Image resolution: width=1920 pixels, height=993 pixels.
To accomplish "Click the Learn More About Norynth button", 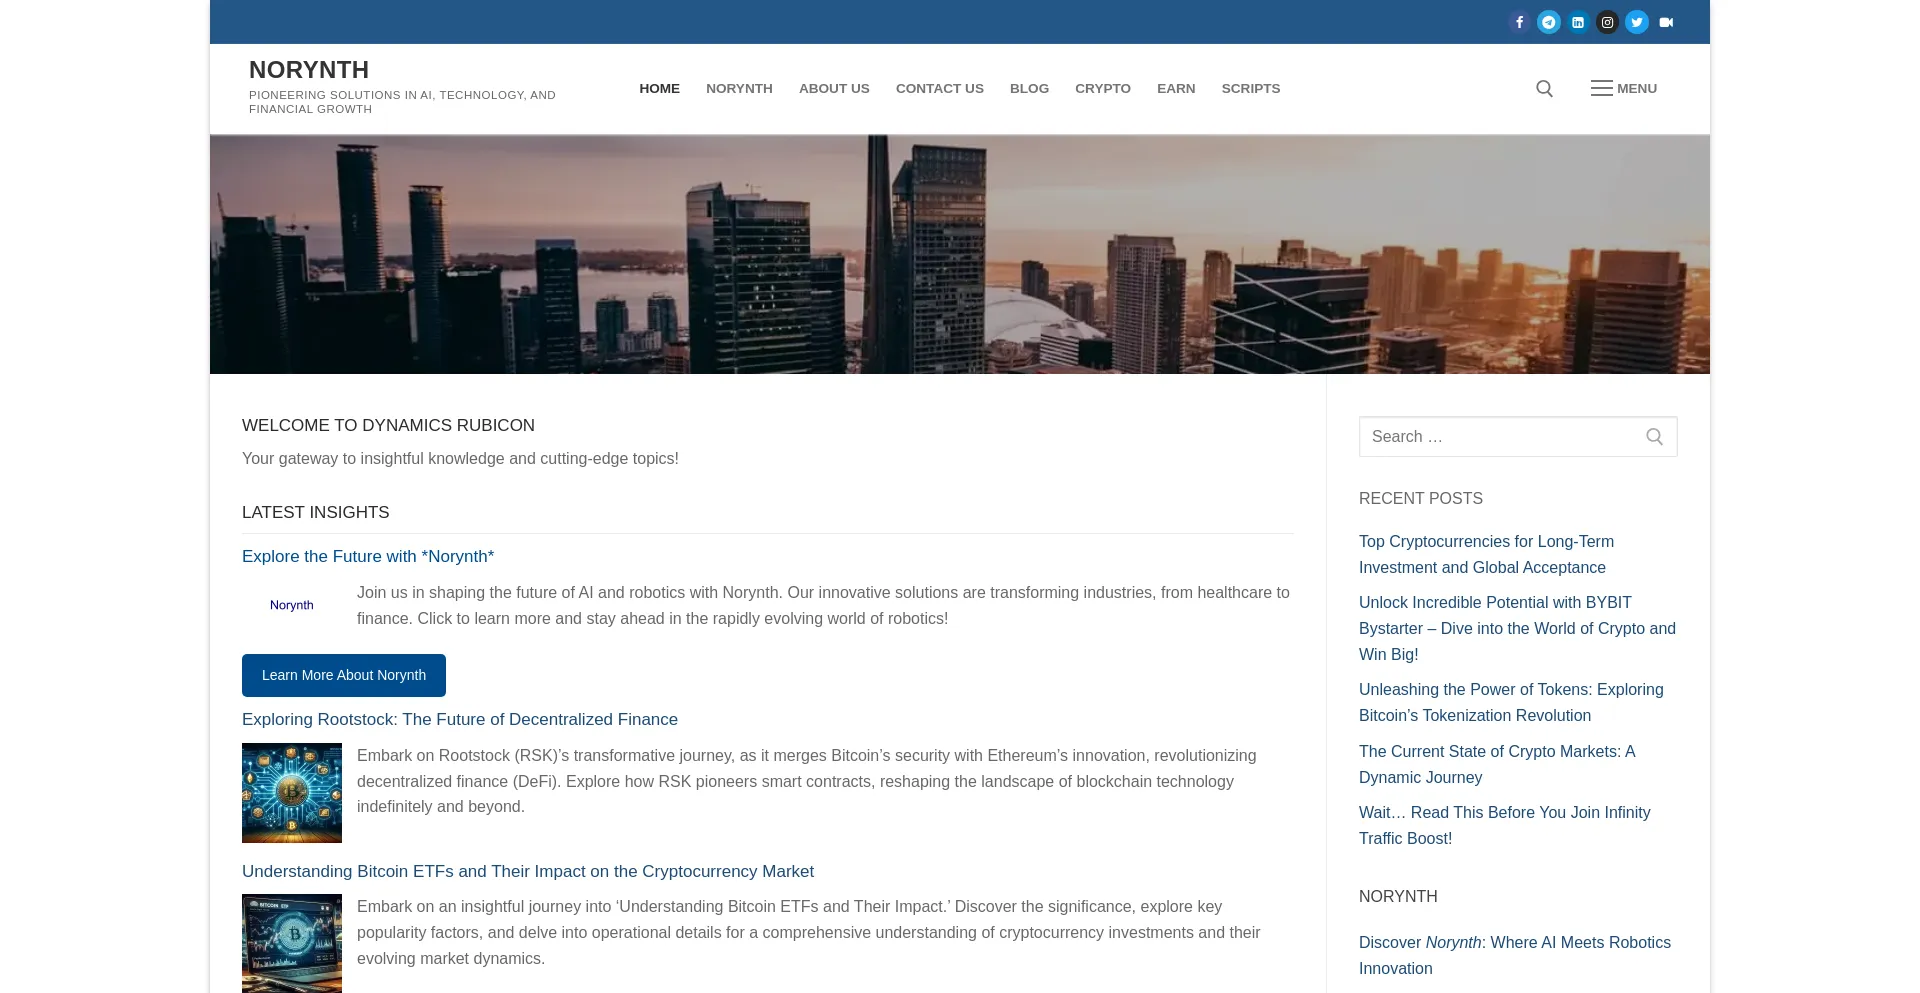I will click(344, 676).
